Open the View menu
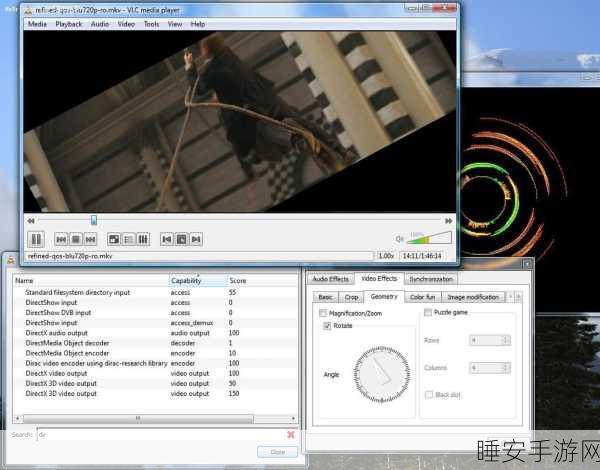This screenshot has height=470, width=600. pyautogui.click(x=175, y=24)
